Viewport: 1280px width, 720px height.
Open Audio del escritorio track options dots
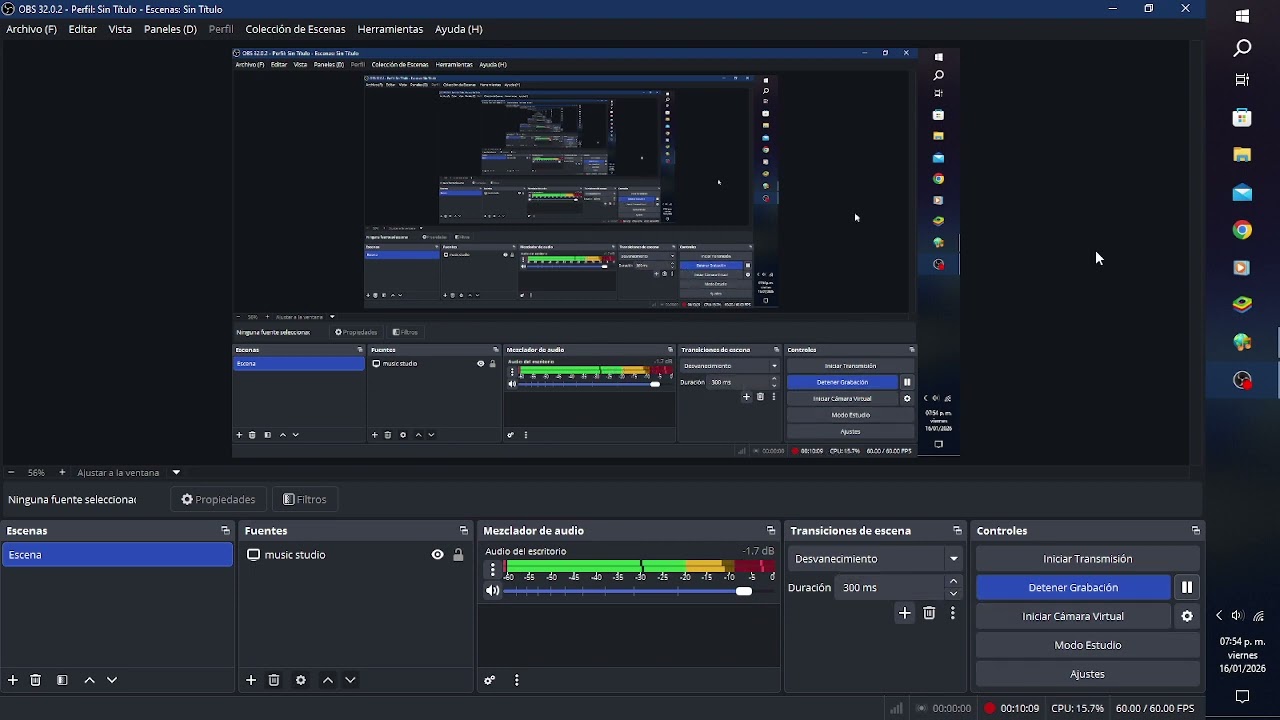pos(492,569)
